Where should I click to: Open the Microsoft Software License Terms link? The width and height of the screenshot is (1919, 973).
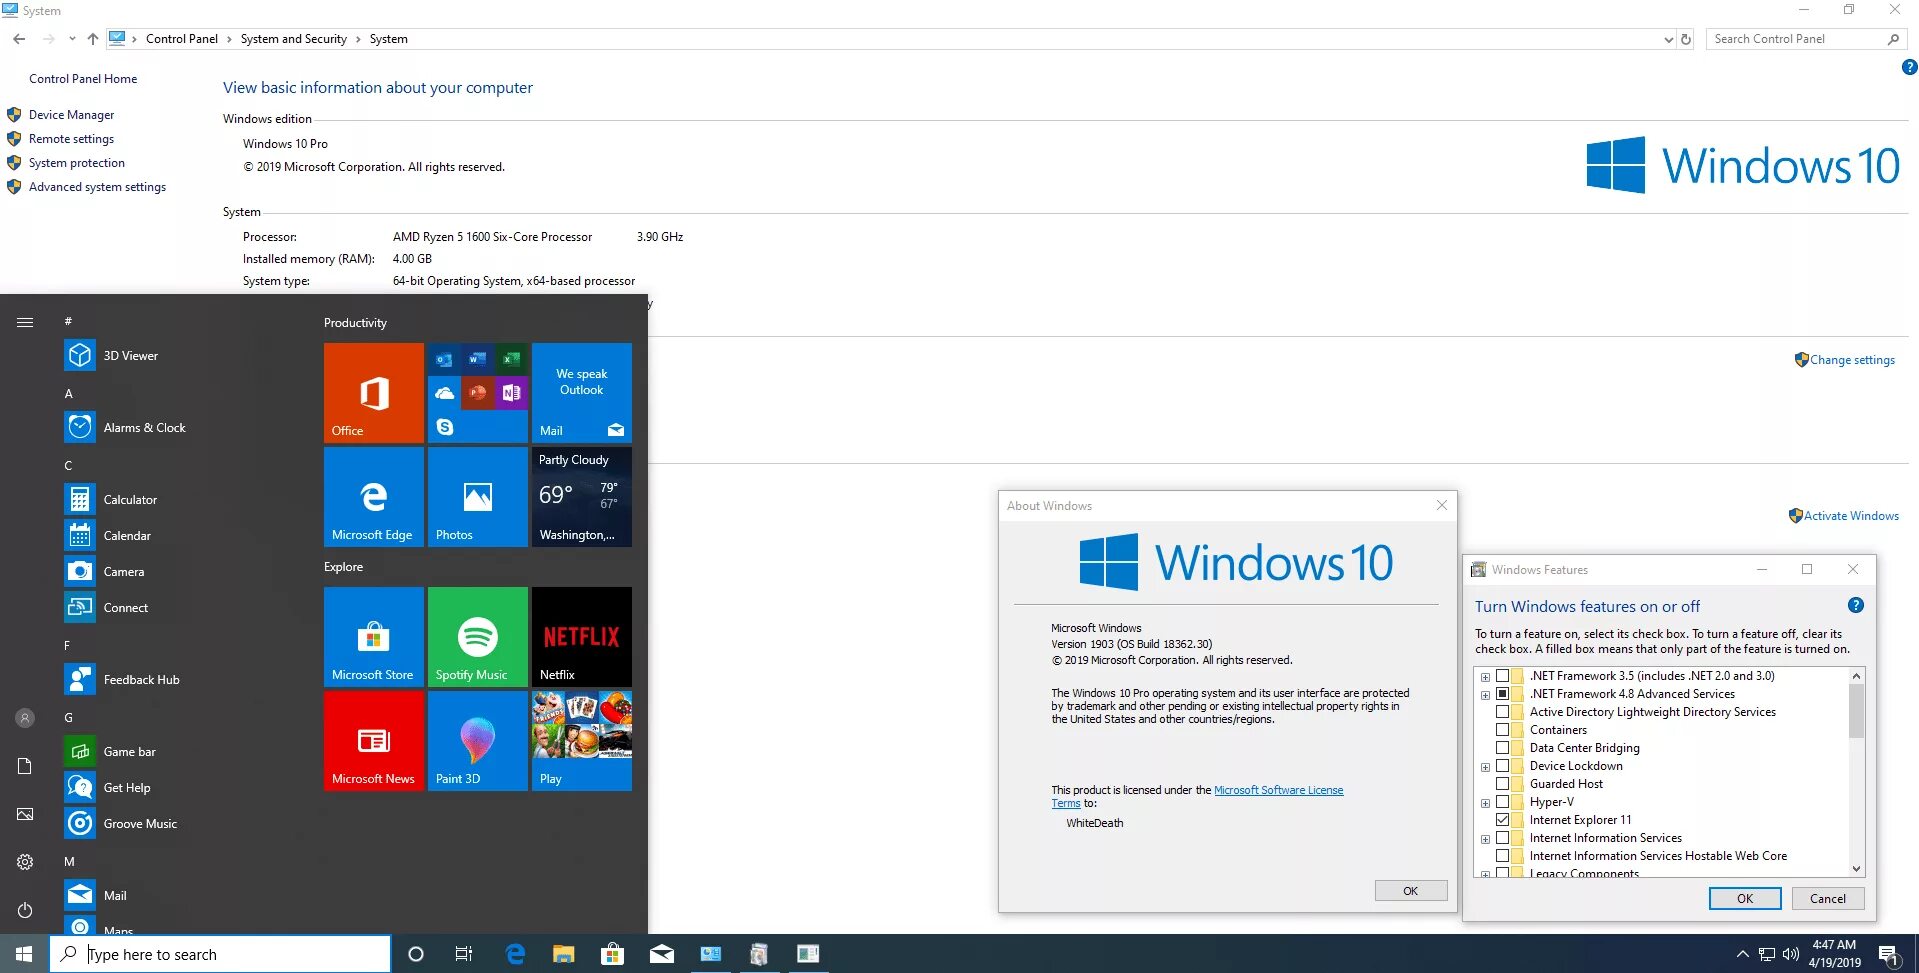pos(1278,790)
